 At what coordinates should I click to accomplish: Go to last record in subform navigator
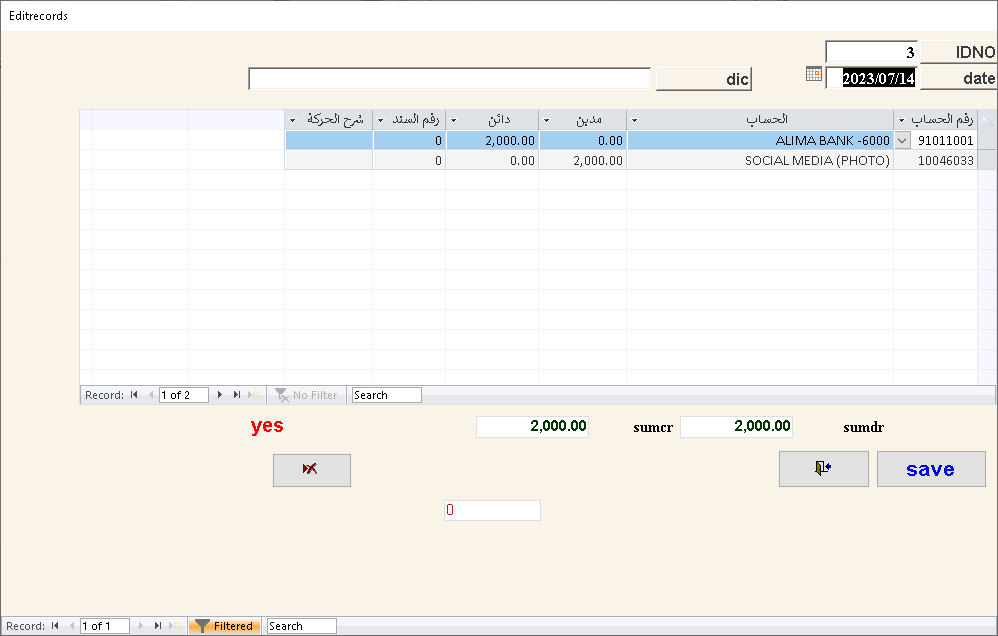237,395
